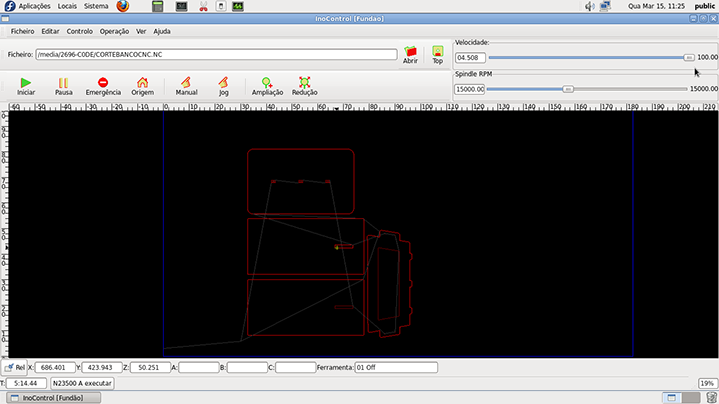Open the Ajuda menu

click(x=162, y=31)
